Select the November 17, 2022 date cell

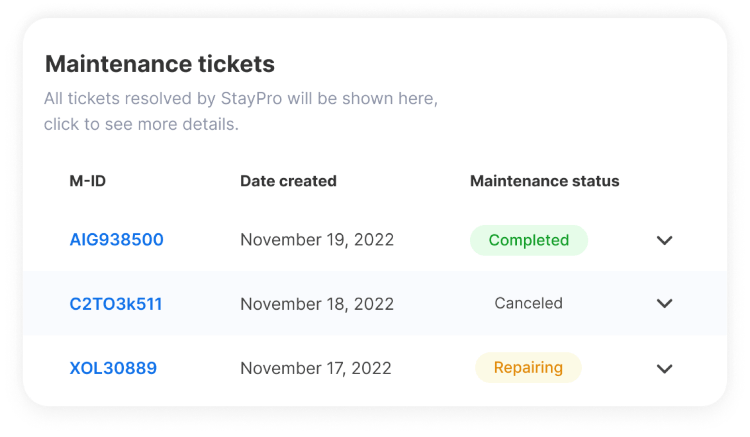click(316, 368)
